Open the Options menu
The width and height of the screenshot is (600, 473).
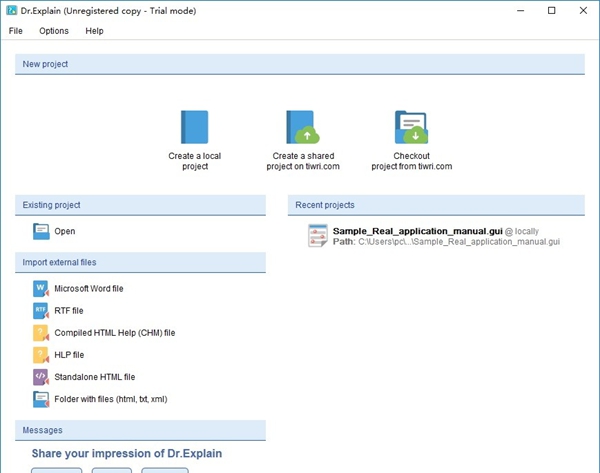(x=54, y=31)
